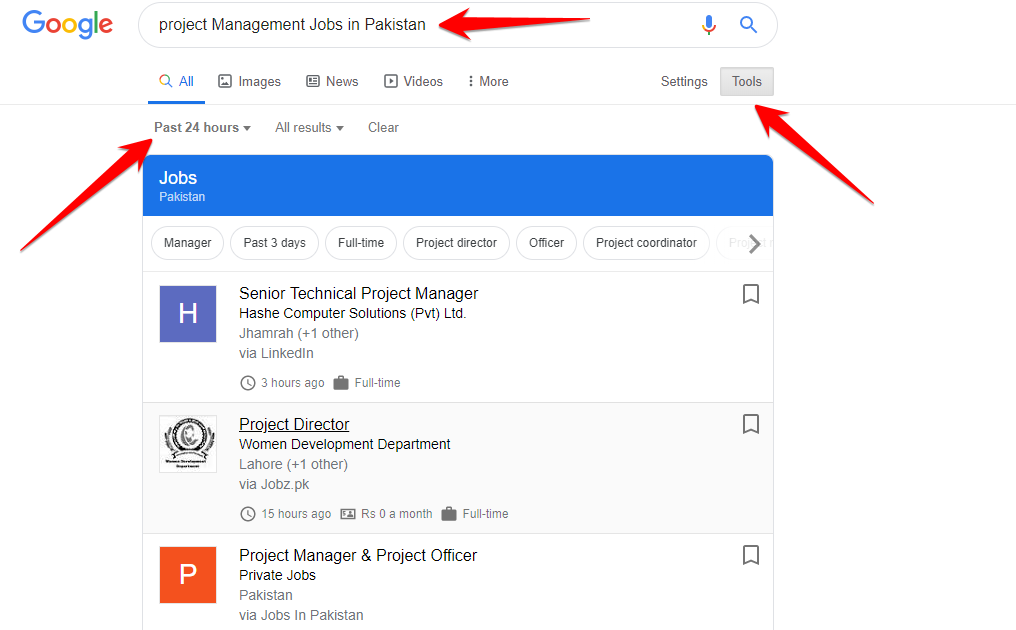The image size is (1016, 630).
Task: Switch to the Images tab
Action: tap(249, 82)
